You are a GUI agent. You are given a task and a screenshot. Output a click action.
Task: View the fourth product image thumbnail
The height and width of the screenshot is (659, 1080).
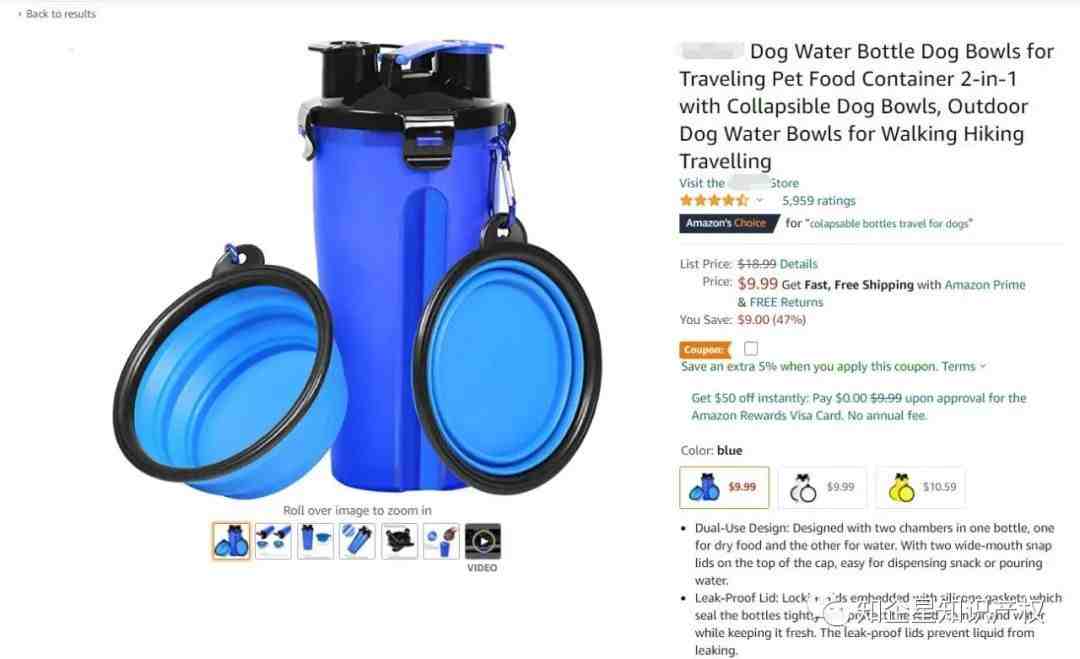357,541
